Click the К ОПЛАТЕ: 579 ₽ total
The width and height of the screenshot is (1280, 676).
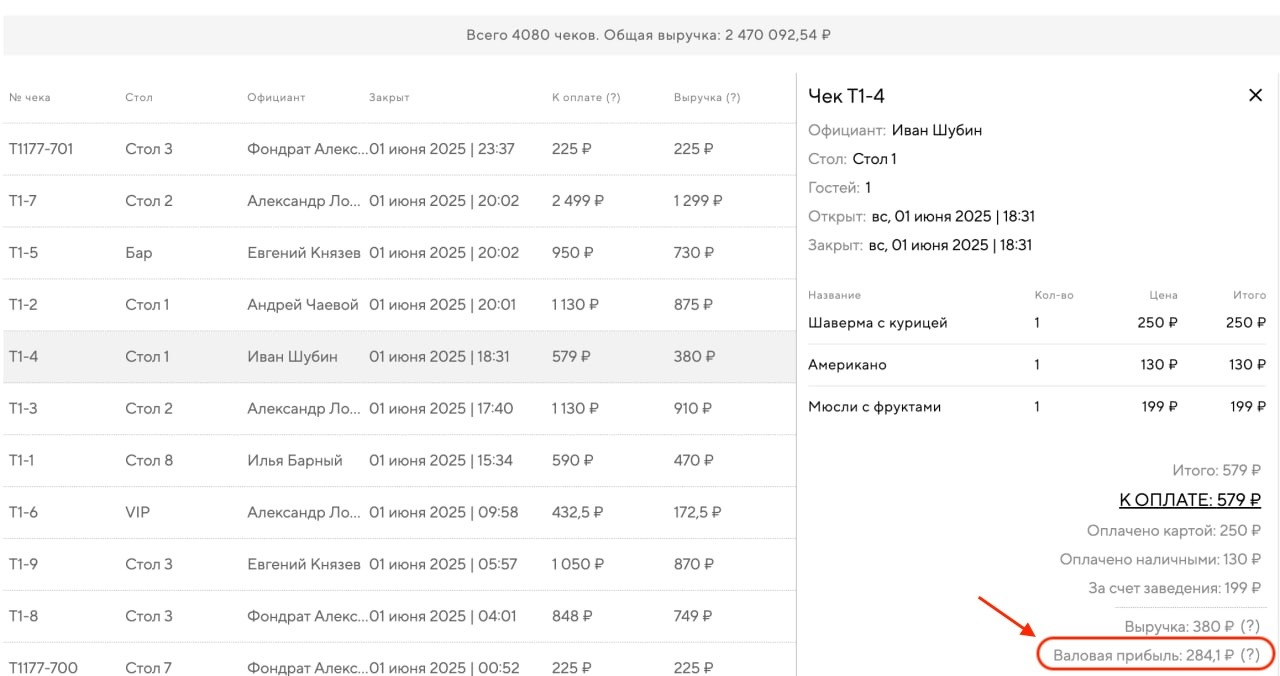point(1189,500)
